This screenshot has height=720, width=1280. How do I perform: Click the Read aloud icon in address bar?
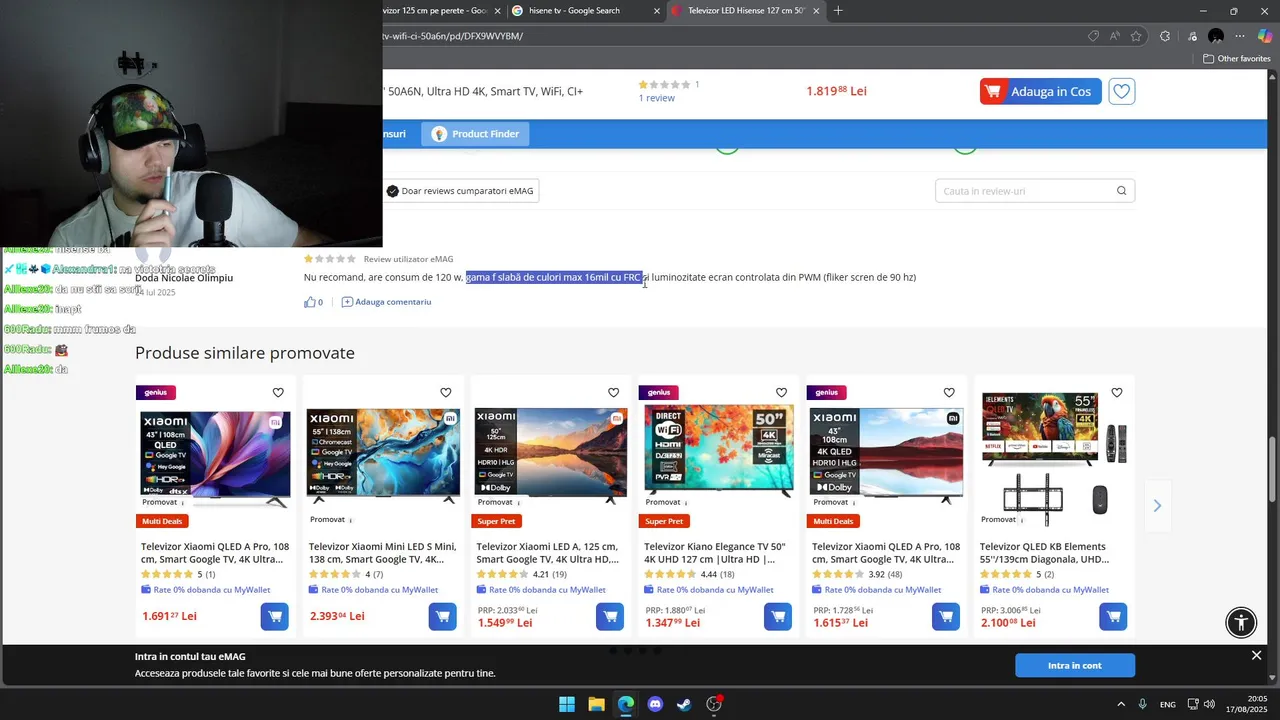pyautogui.click(x=1115, y=36)
